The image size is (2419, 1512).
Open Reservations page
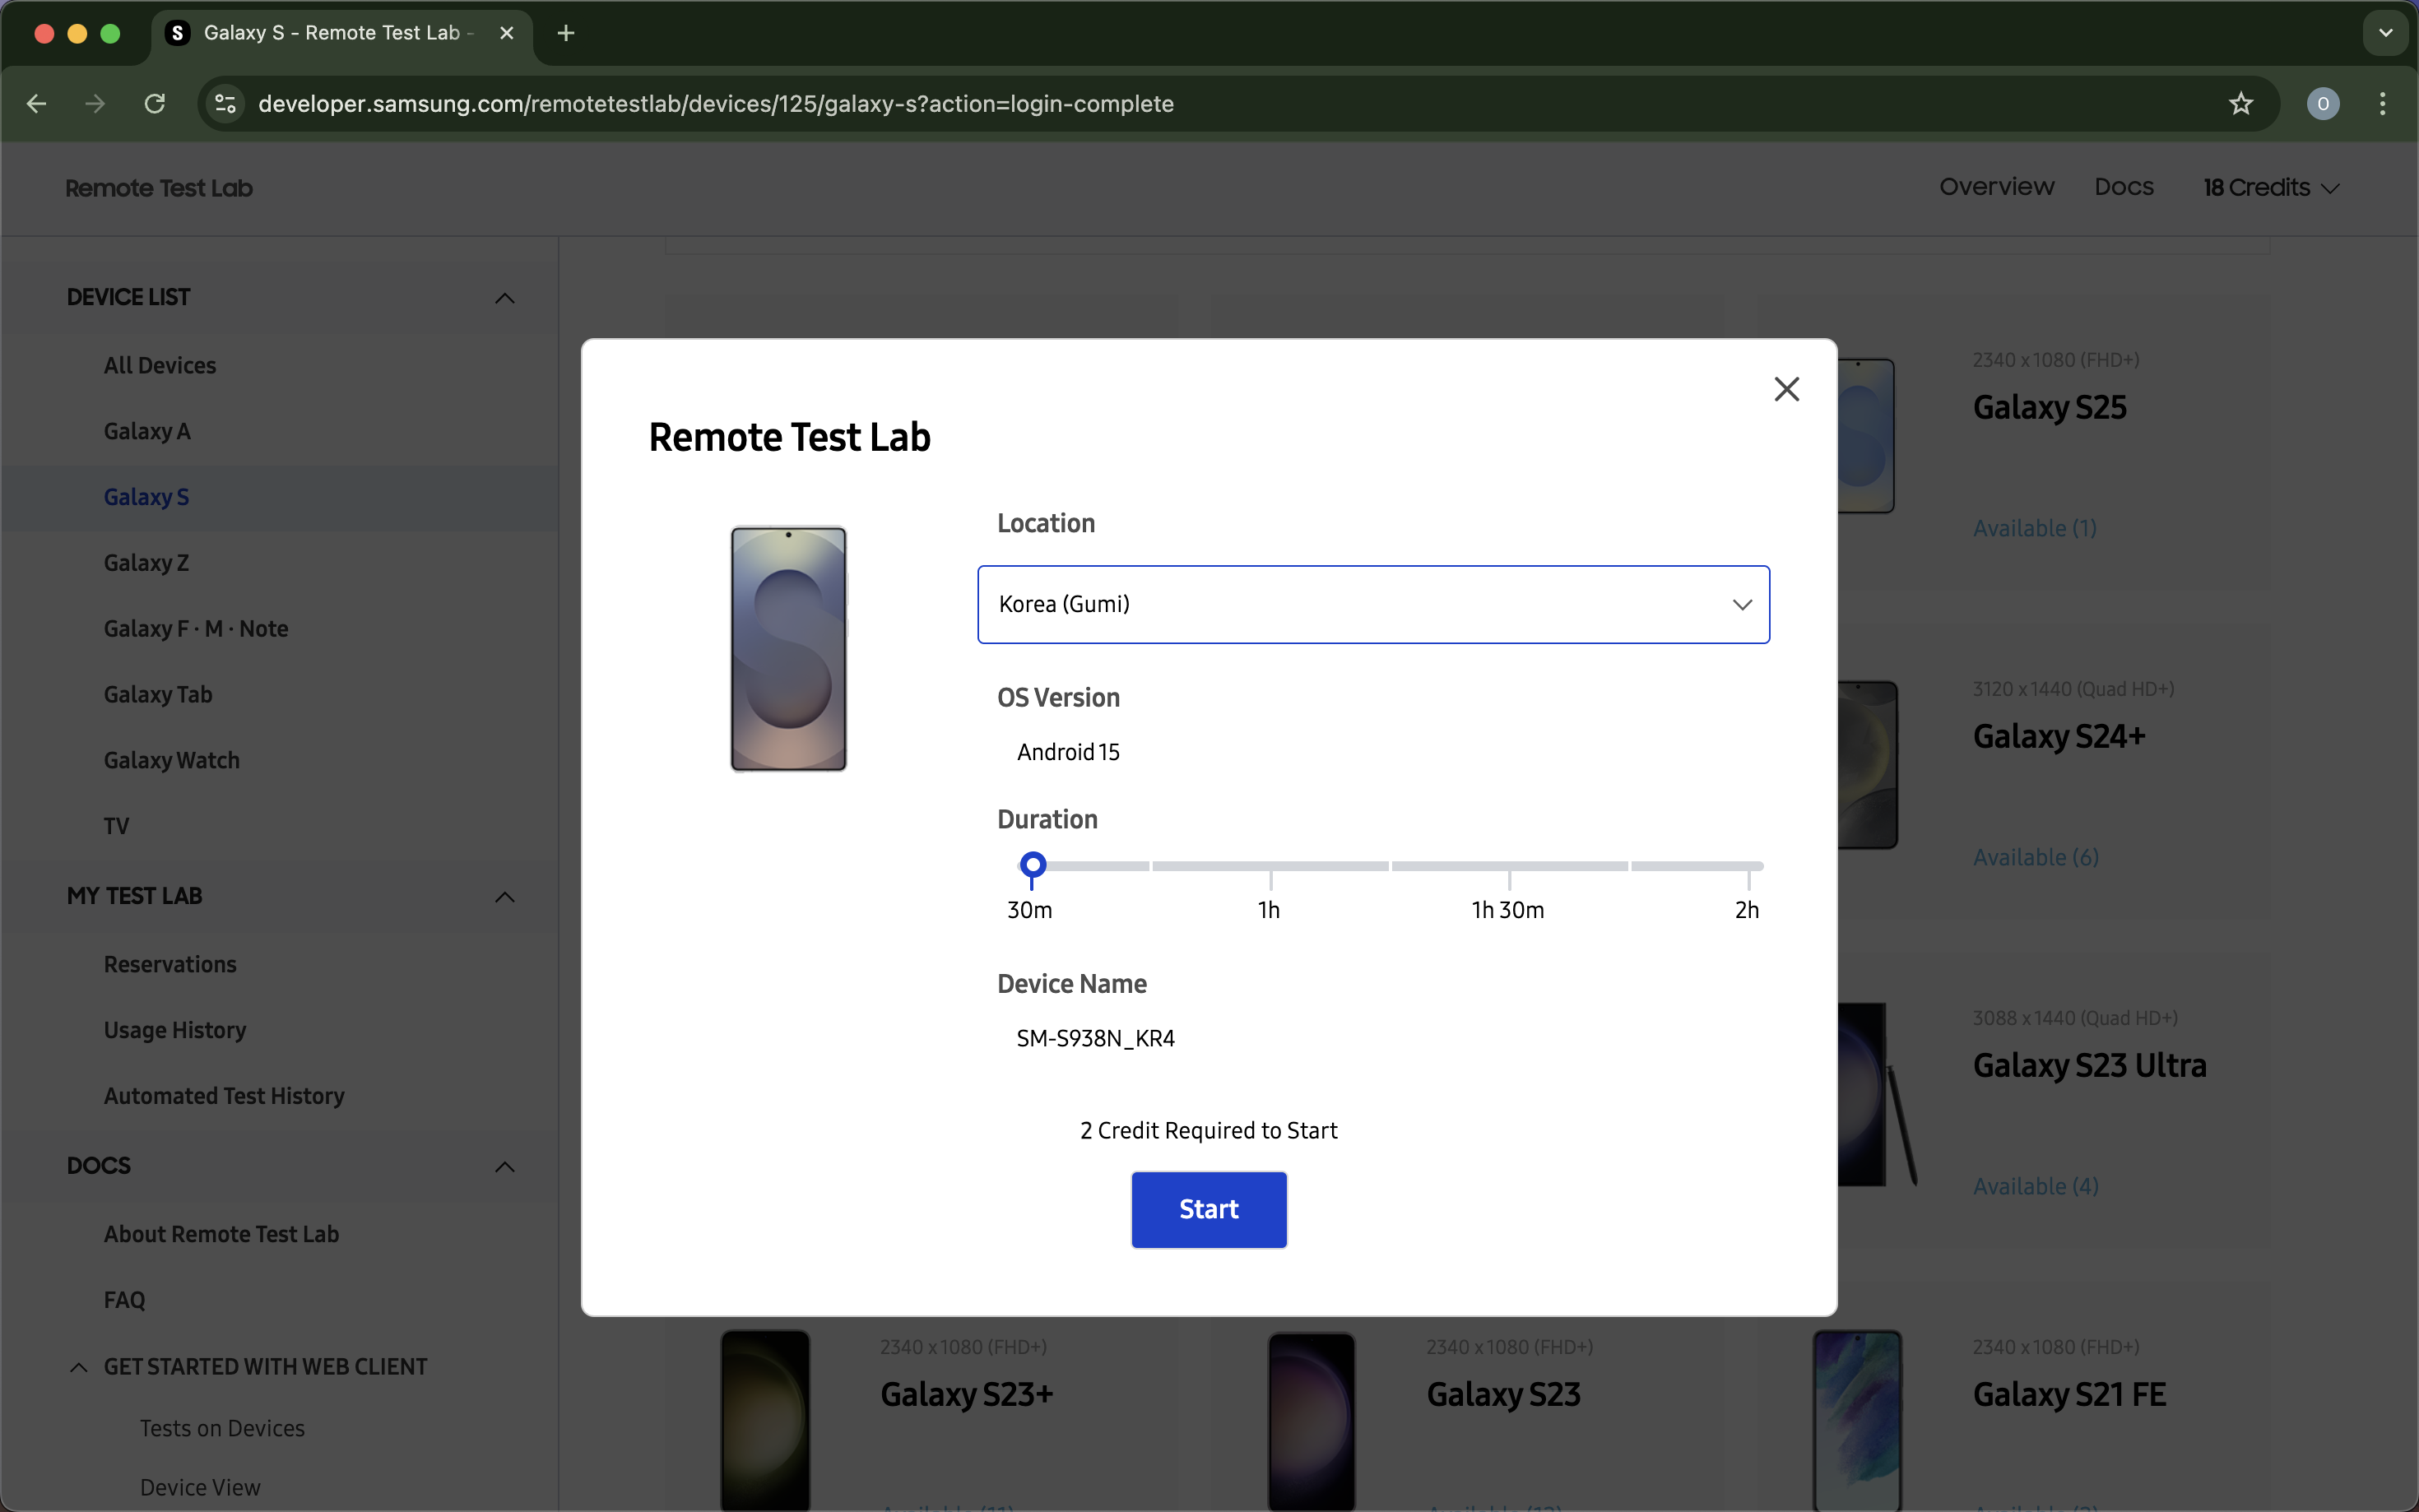point(170,965)
